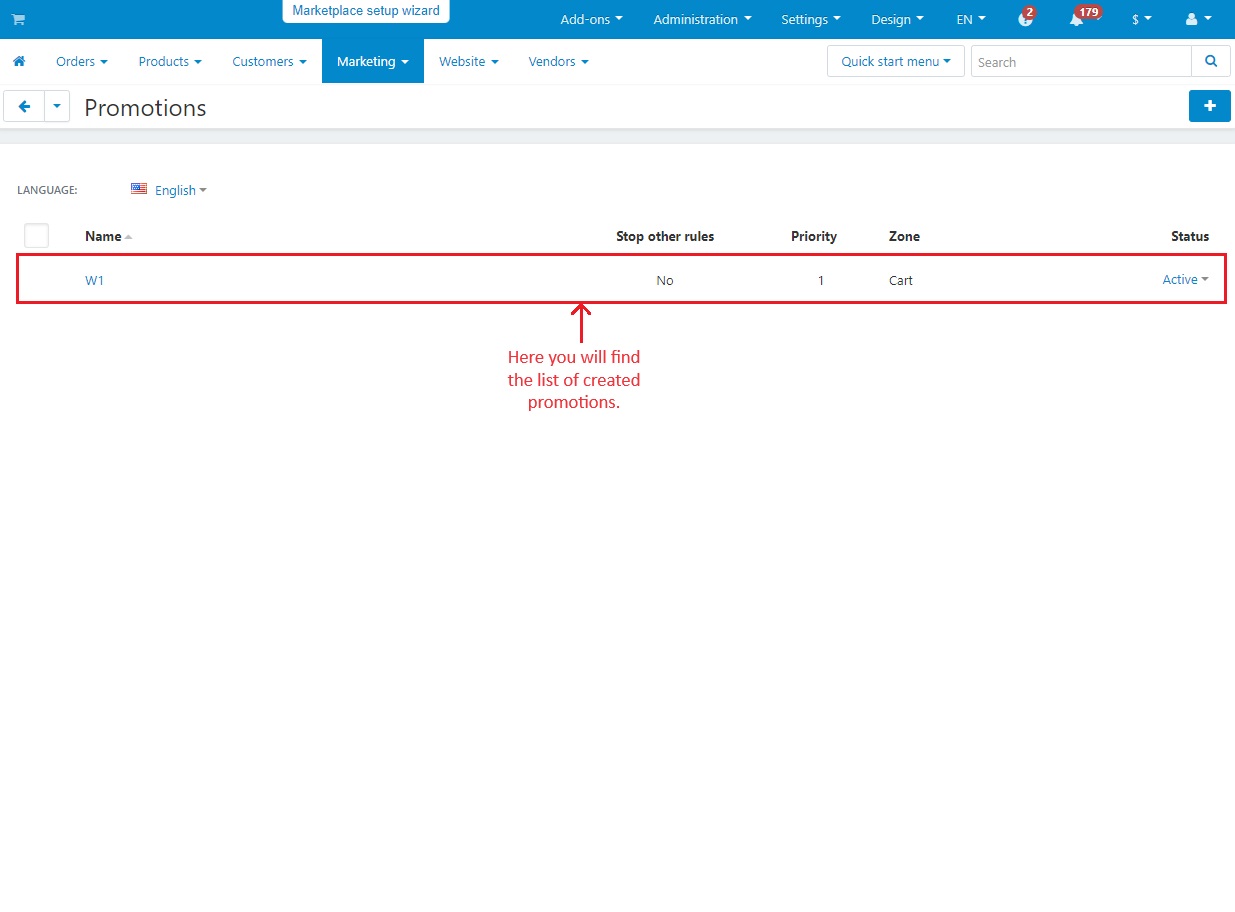Change interface language via EN dropdown

(971, 19)
